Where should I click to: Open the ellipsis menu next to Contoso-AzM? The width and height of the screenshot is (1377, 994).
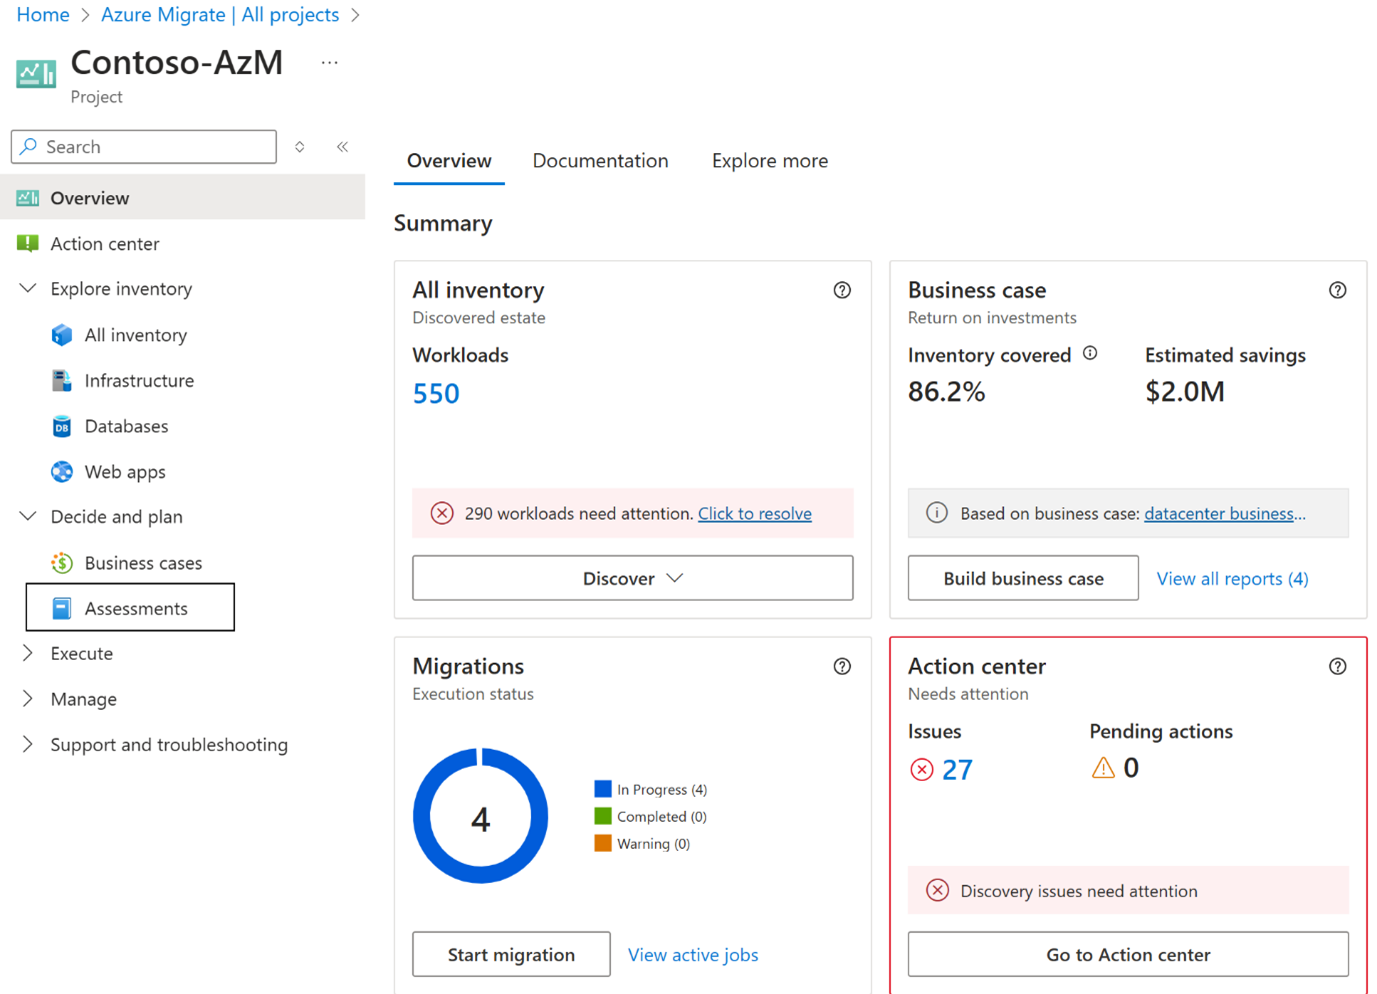pos(329,63)
